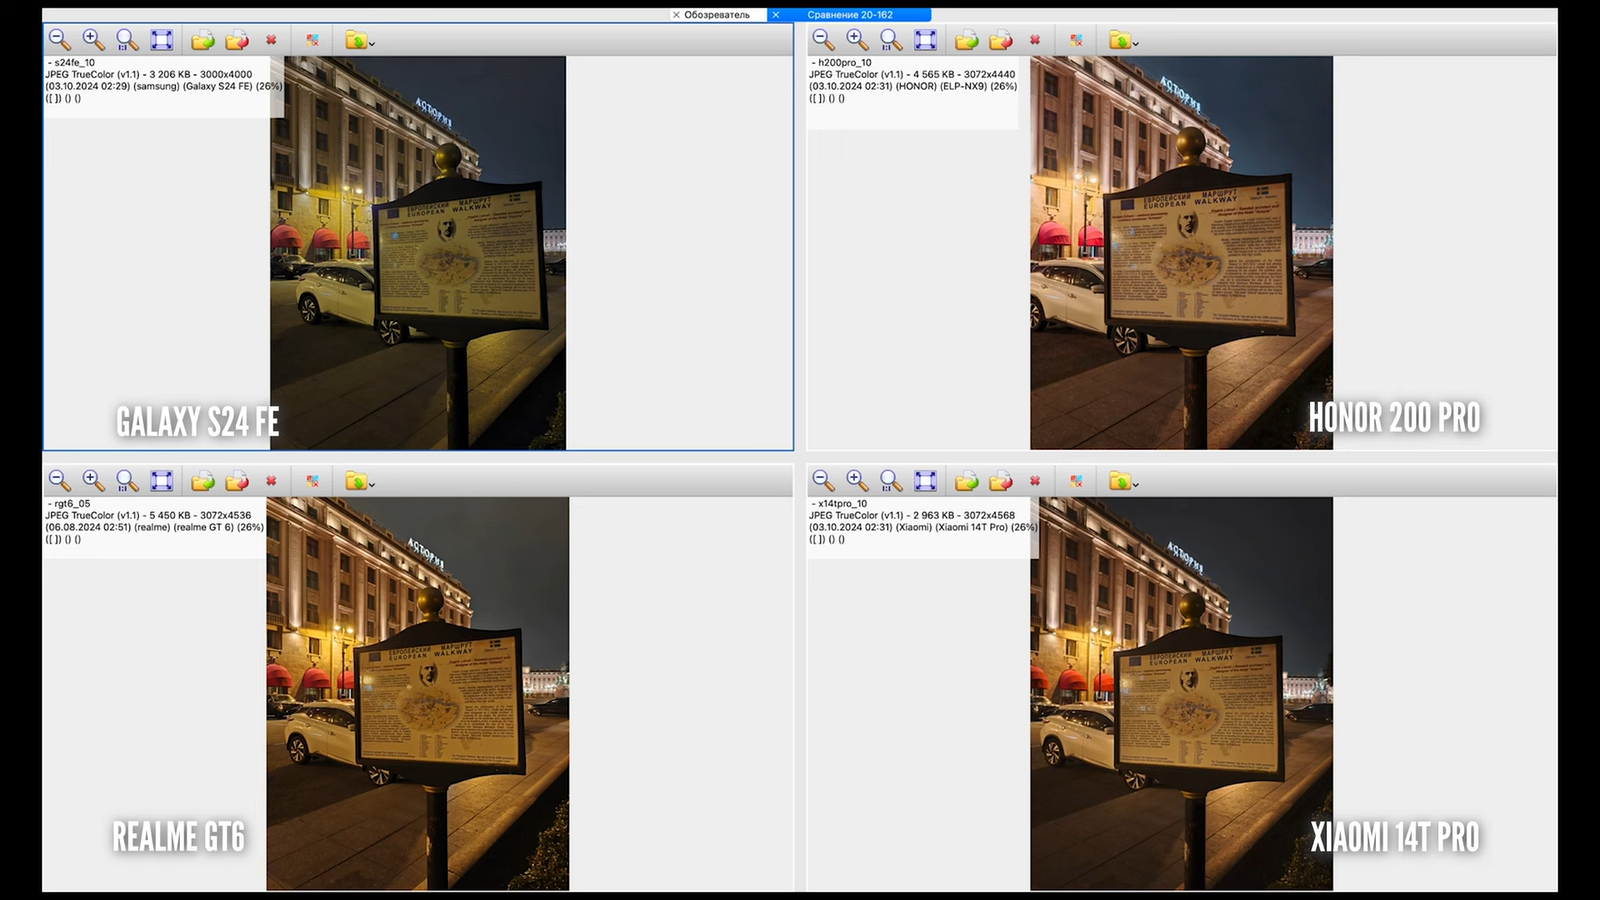
Task: Expand folder dropdown in Xiaomi 14T Pro panel
Action: 1124,482
